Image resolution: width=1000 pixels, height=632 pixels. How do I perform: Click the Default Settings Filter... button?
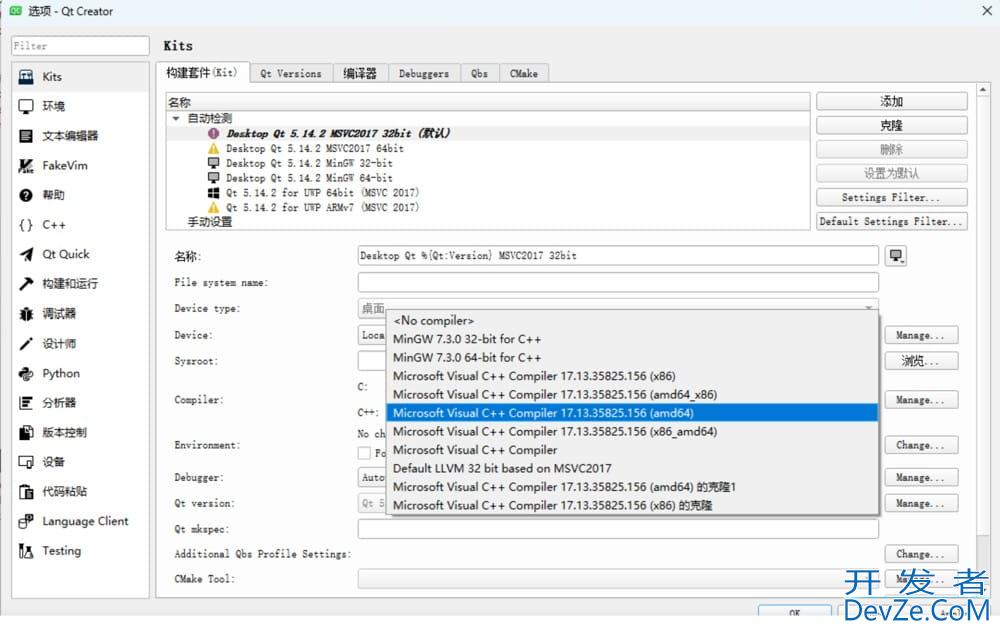(x=892, y=221)
